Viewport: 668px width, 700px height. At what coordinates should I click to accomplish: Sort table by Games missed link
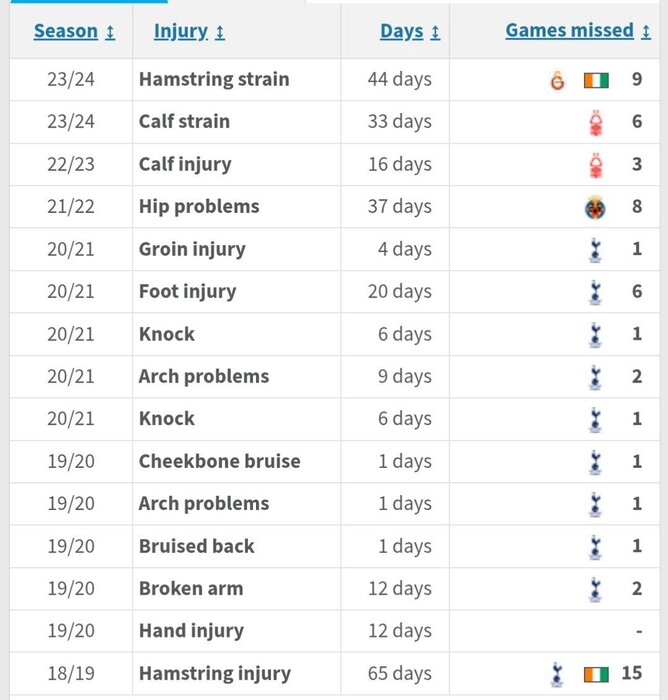[x=570, y=30]
